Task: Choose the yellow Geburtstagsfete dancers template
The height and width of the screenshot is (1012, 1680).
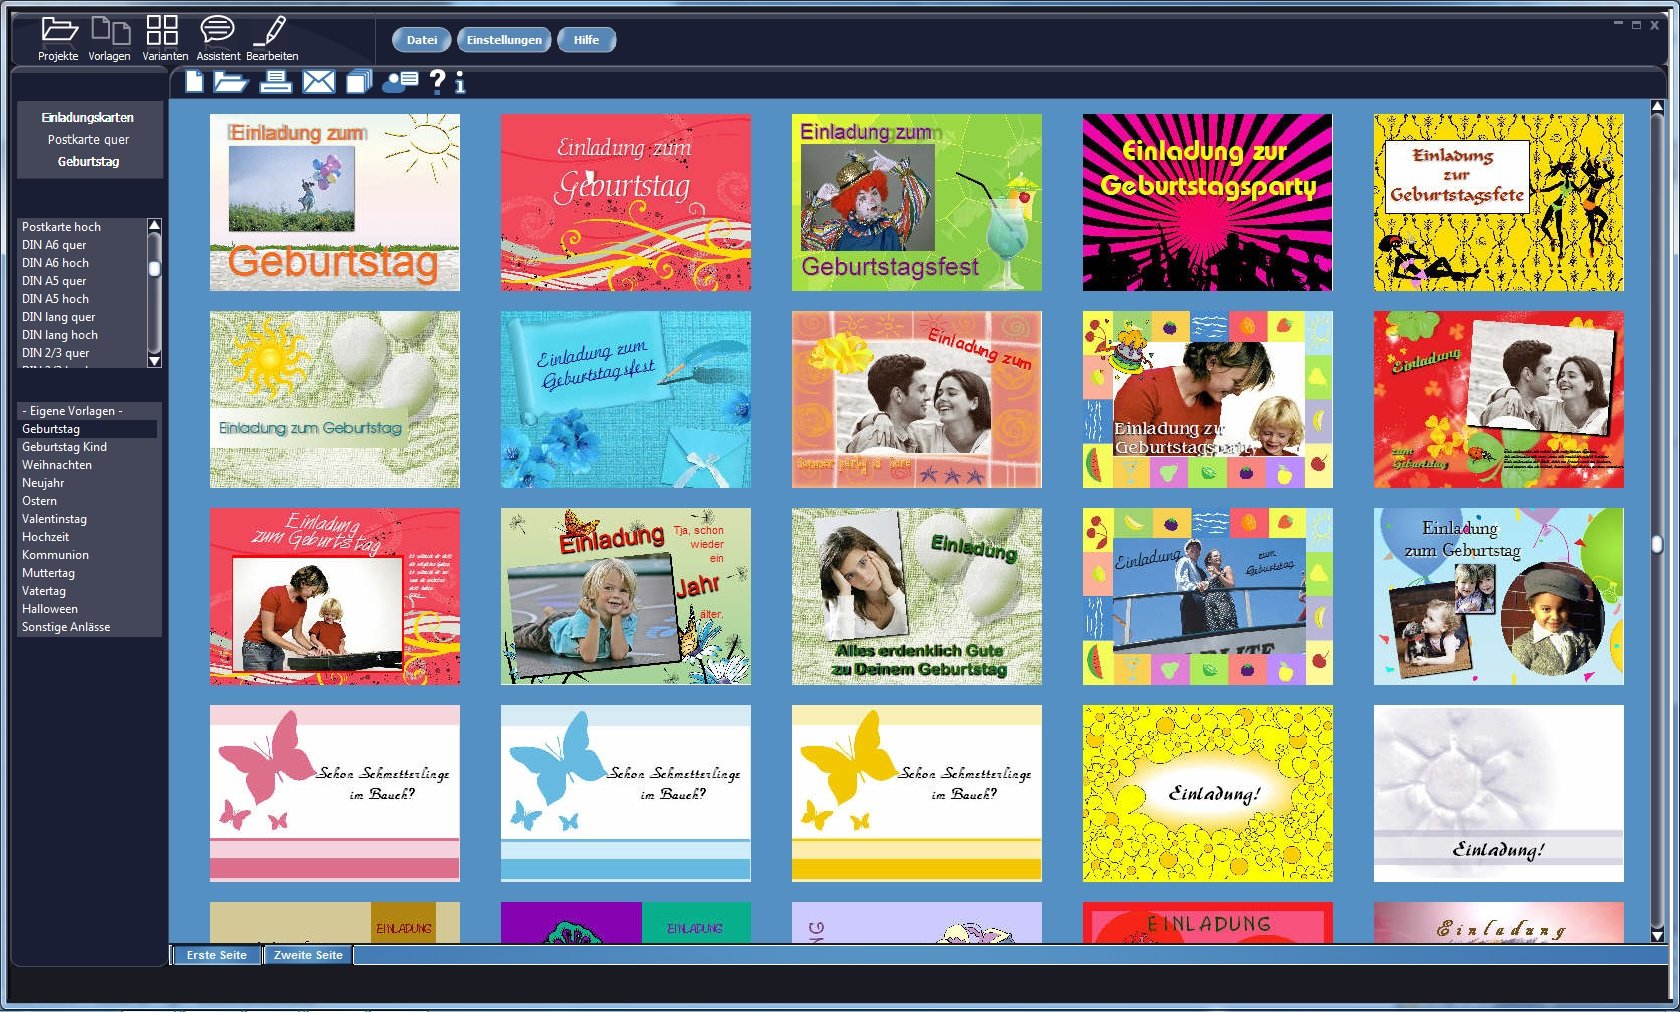Action: click(1499, 203)
